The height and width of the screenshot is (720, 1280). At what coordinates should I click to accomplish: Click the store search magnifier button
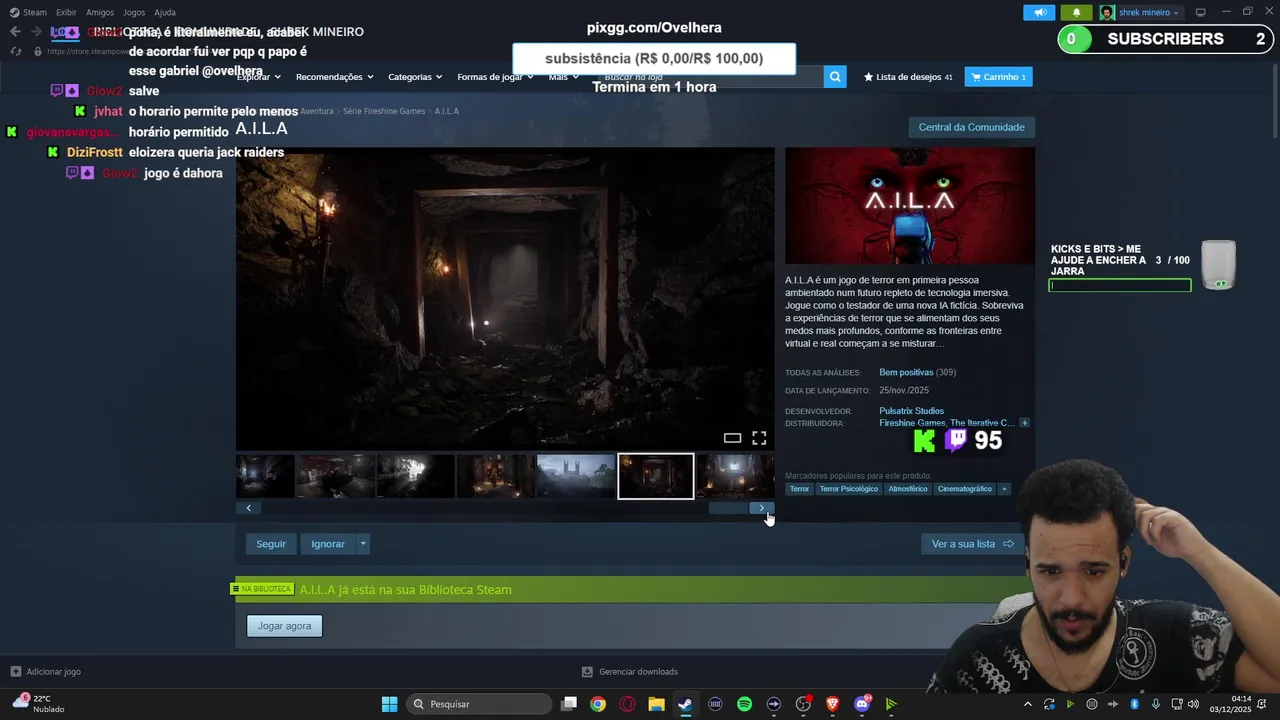835,77
